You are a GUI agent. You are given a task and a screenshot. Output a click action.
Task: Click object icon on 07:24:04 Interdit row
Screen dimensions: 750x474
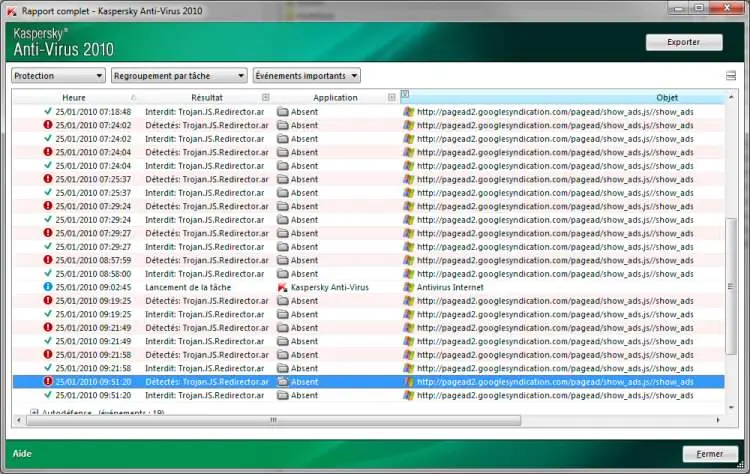[x=408, y=165]
